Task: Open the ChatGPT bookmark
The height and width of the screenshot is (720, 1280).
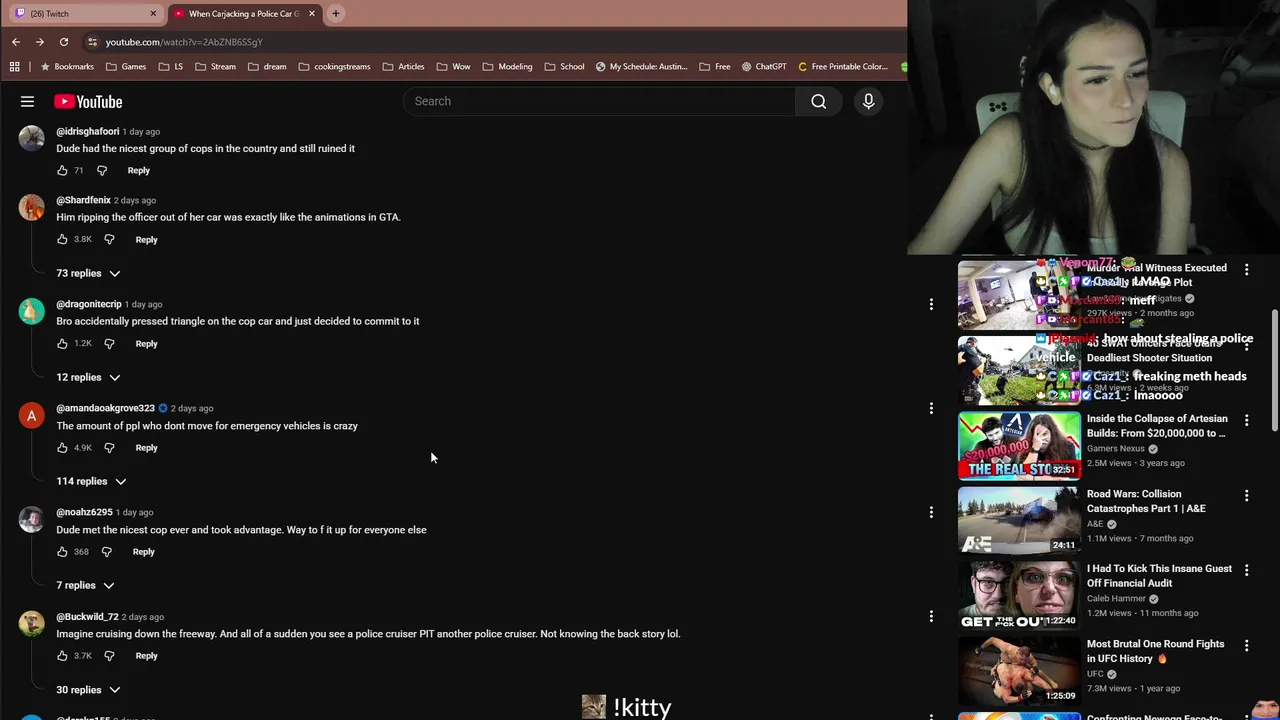Action: 764,67
